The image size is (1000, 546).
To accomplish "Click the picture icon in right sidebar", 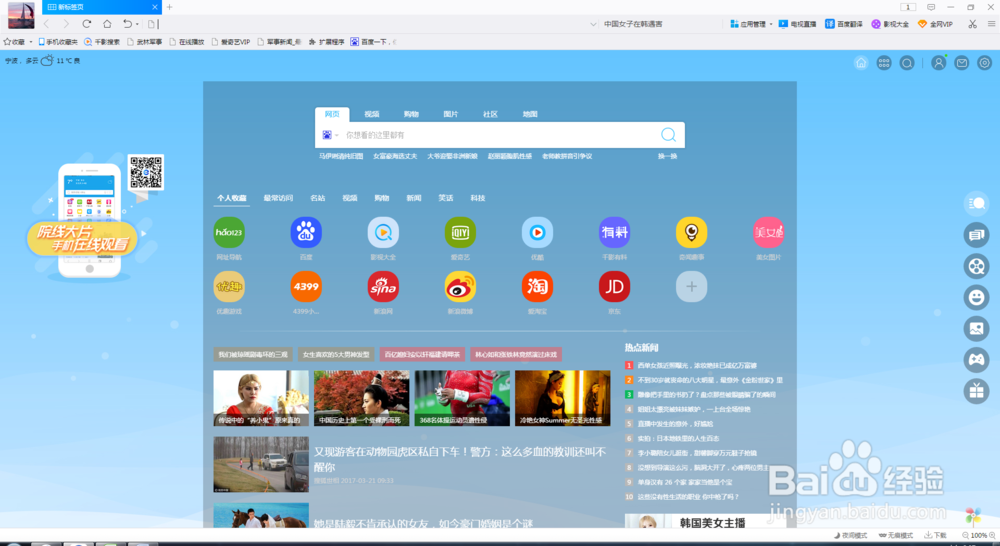I will point(976,328).
